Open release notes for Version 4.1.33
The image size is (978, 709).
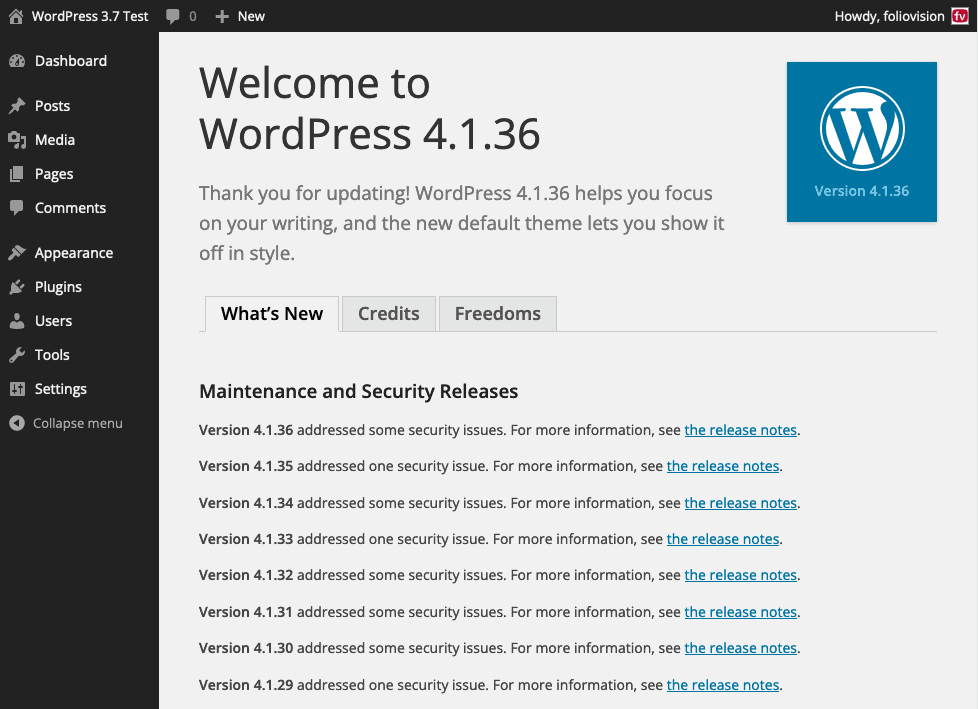(723, 539)
